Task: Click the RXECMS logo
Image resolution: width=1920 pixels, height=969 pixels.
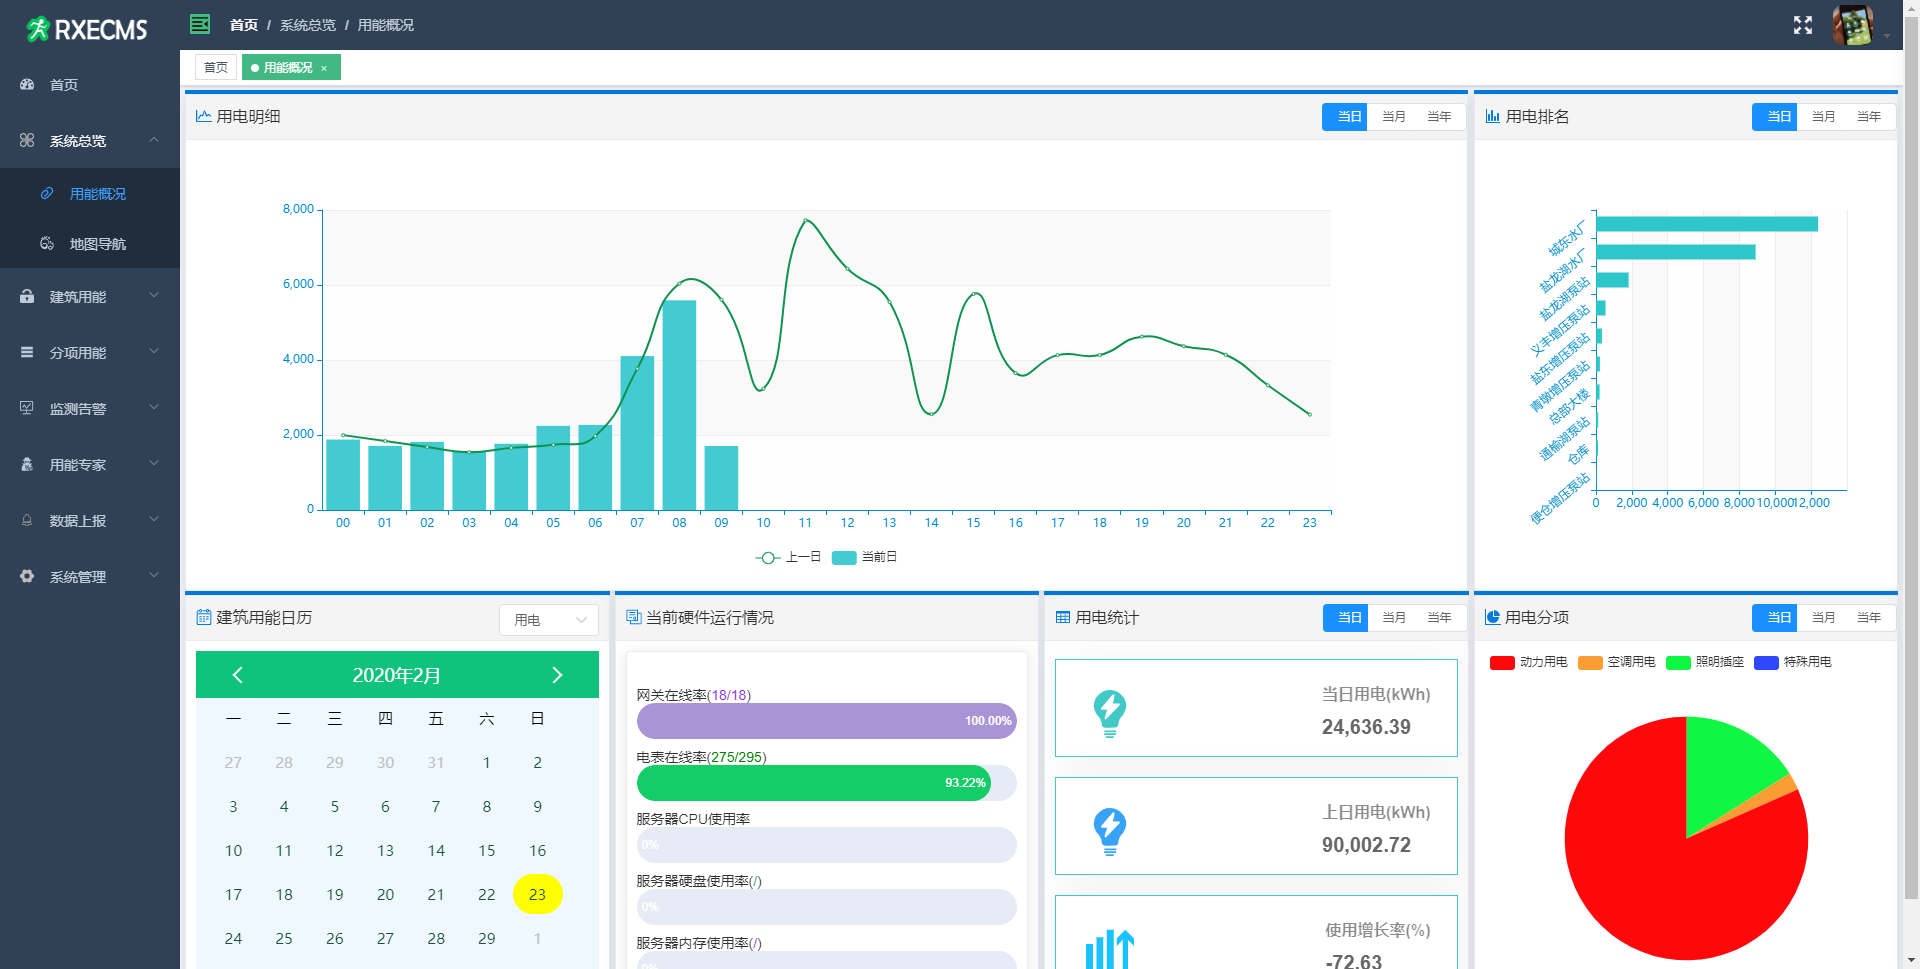Action: [87, 30]
